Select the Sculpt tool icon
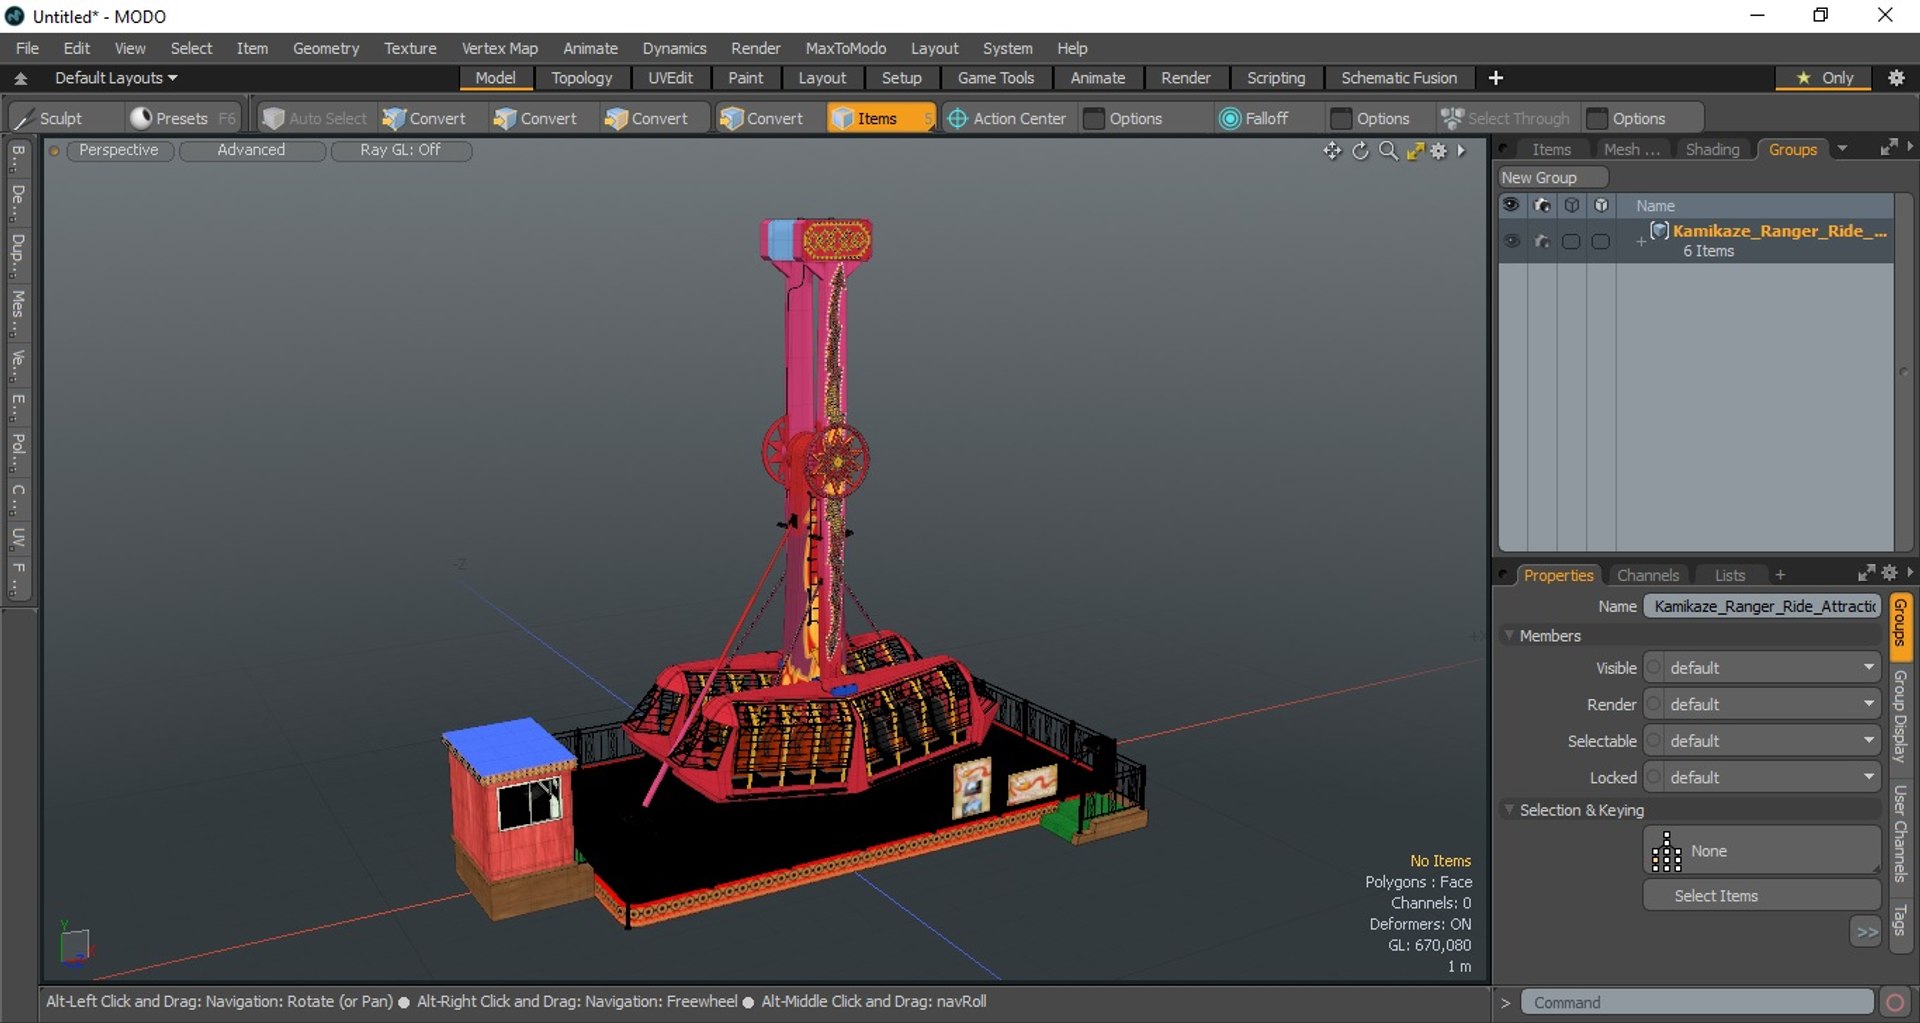 (x=23, y=118)
